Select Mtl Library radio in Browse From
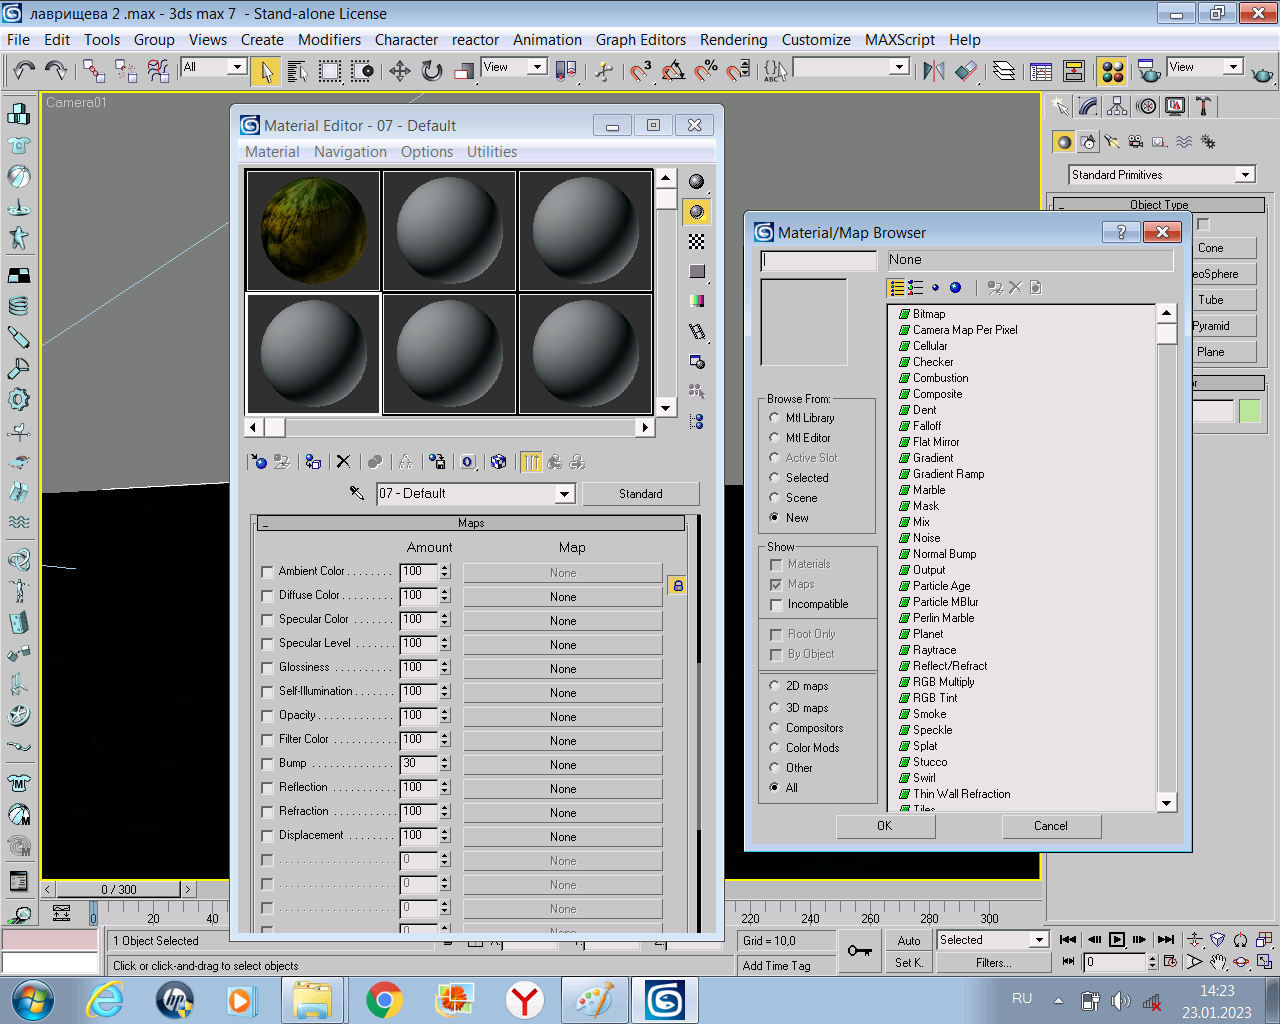Viewport: 1280px width, 1024px height. coord(774,418)
